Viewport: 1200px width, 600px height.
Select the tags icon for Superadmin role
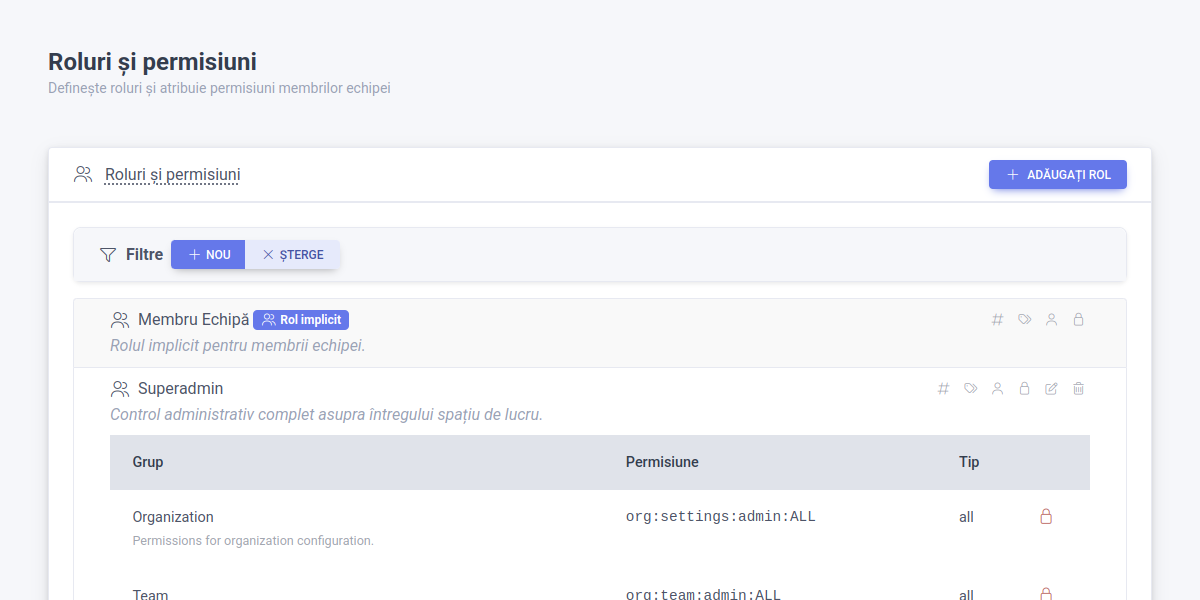click(970, 388)
